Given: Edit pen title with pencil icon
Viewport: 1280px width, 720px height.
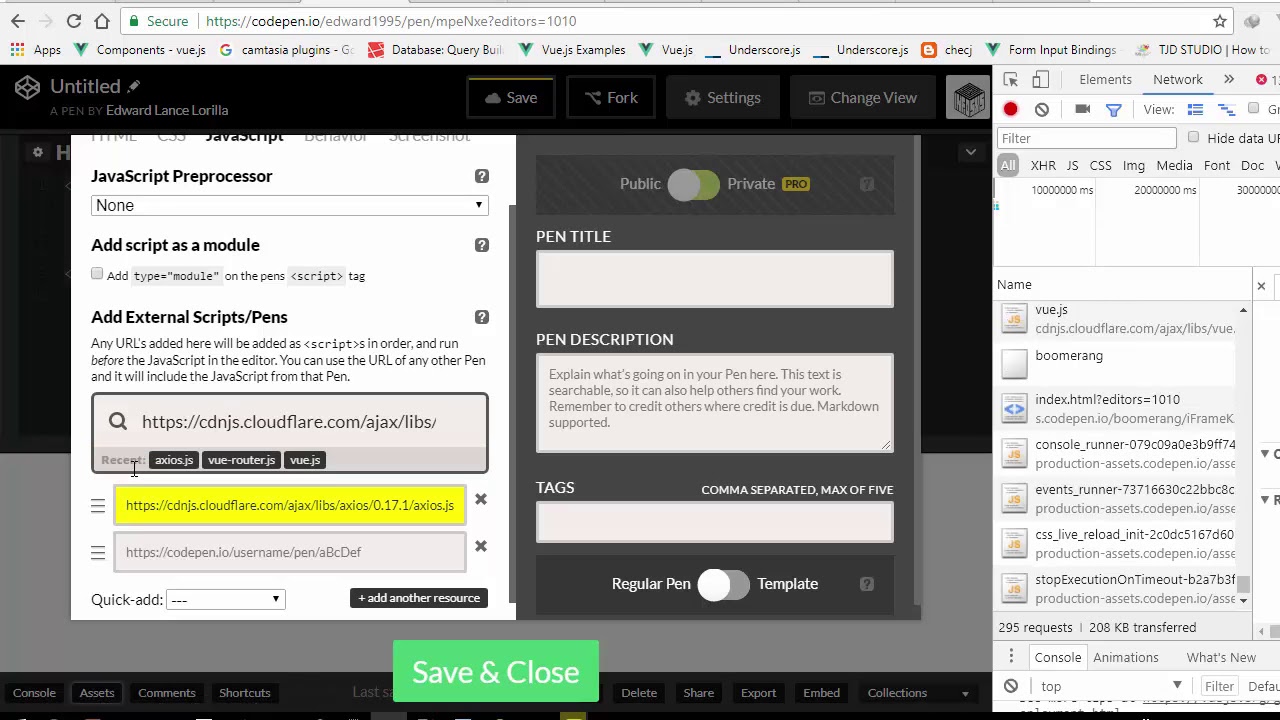Looking at the screenshot, I should click(133, 87).
